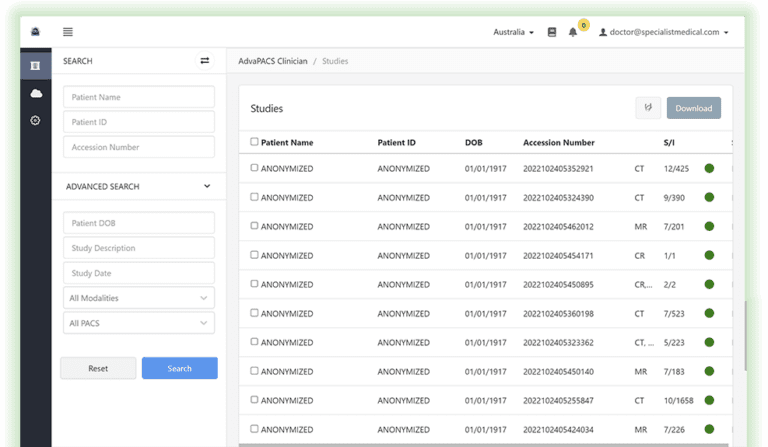
Task: Select the studies icon in sidebar
Action: (36, 66)
